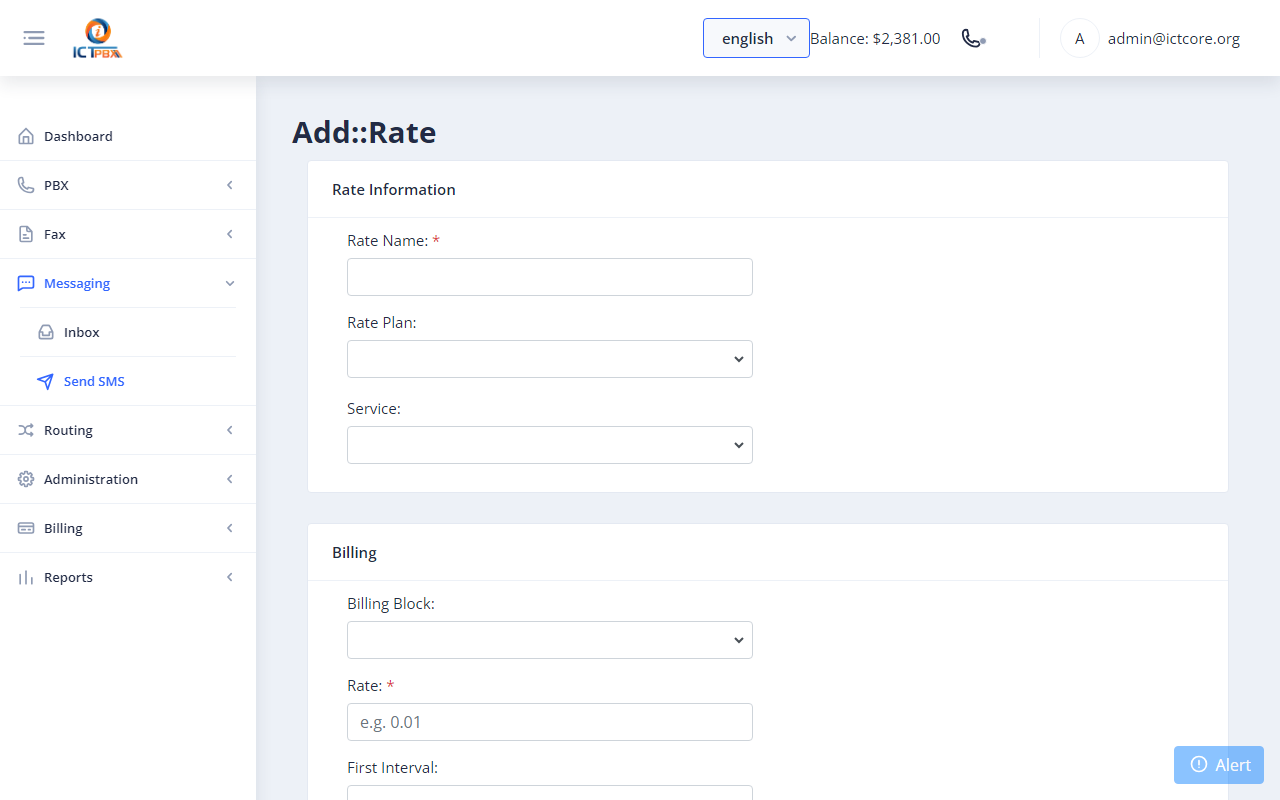Click the Alert button

[x=1219, y=765]
